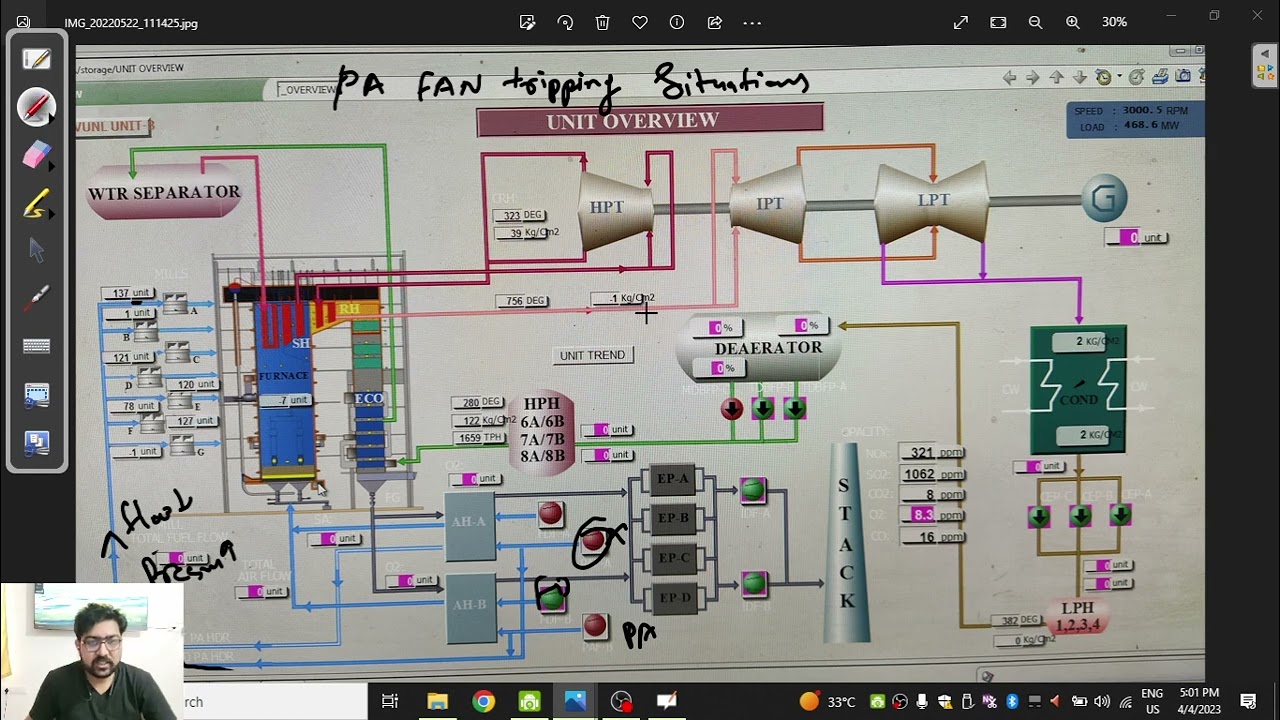Click the down arrow in SCADA navigation toolbar
This screenshot has height=720, width=1280.
tap(1079, 77)
